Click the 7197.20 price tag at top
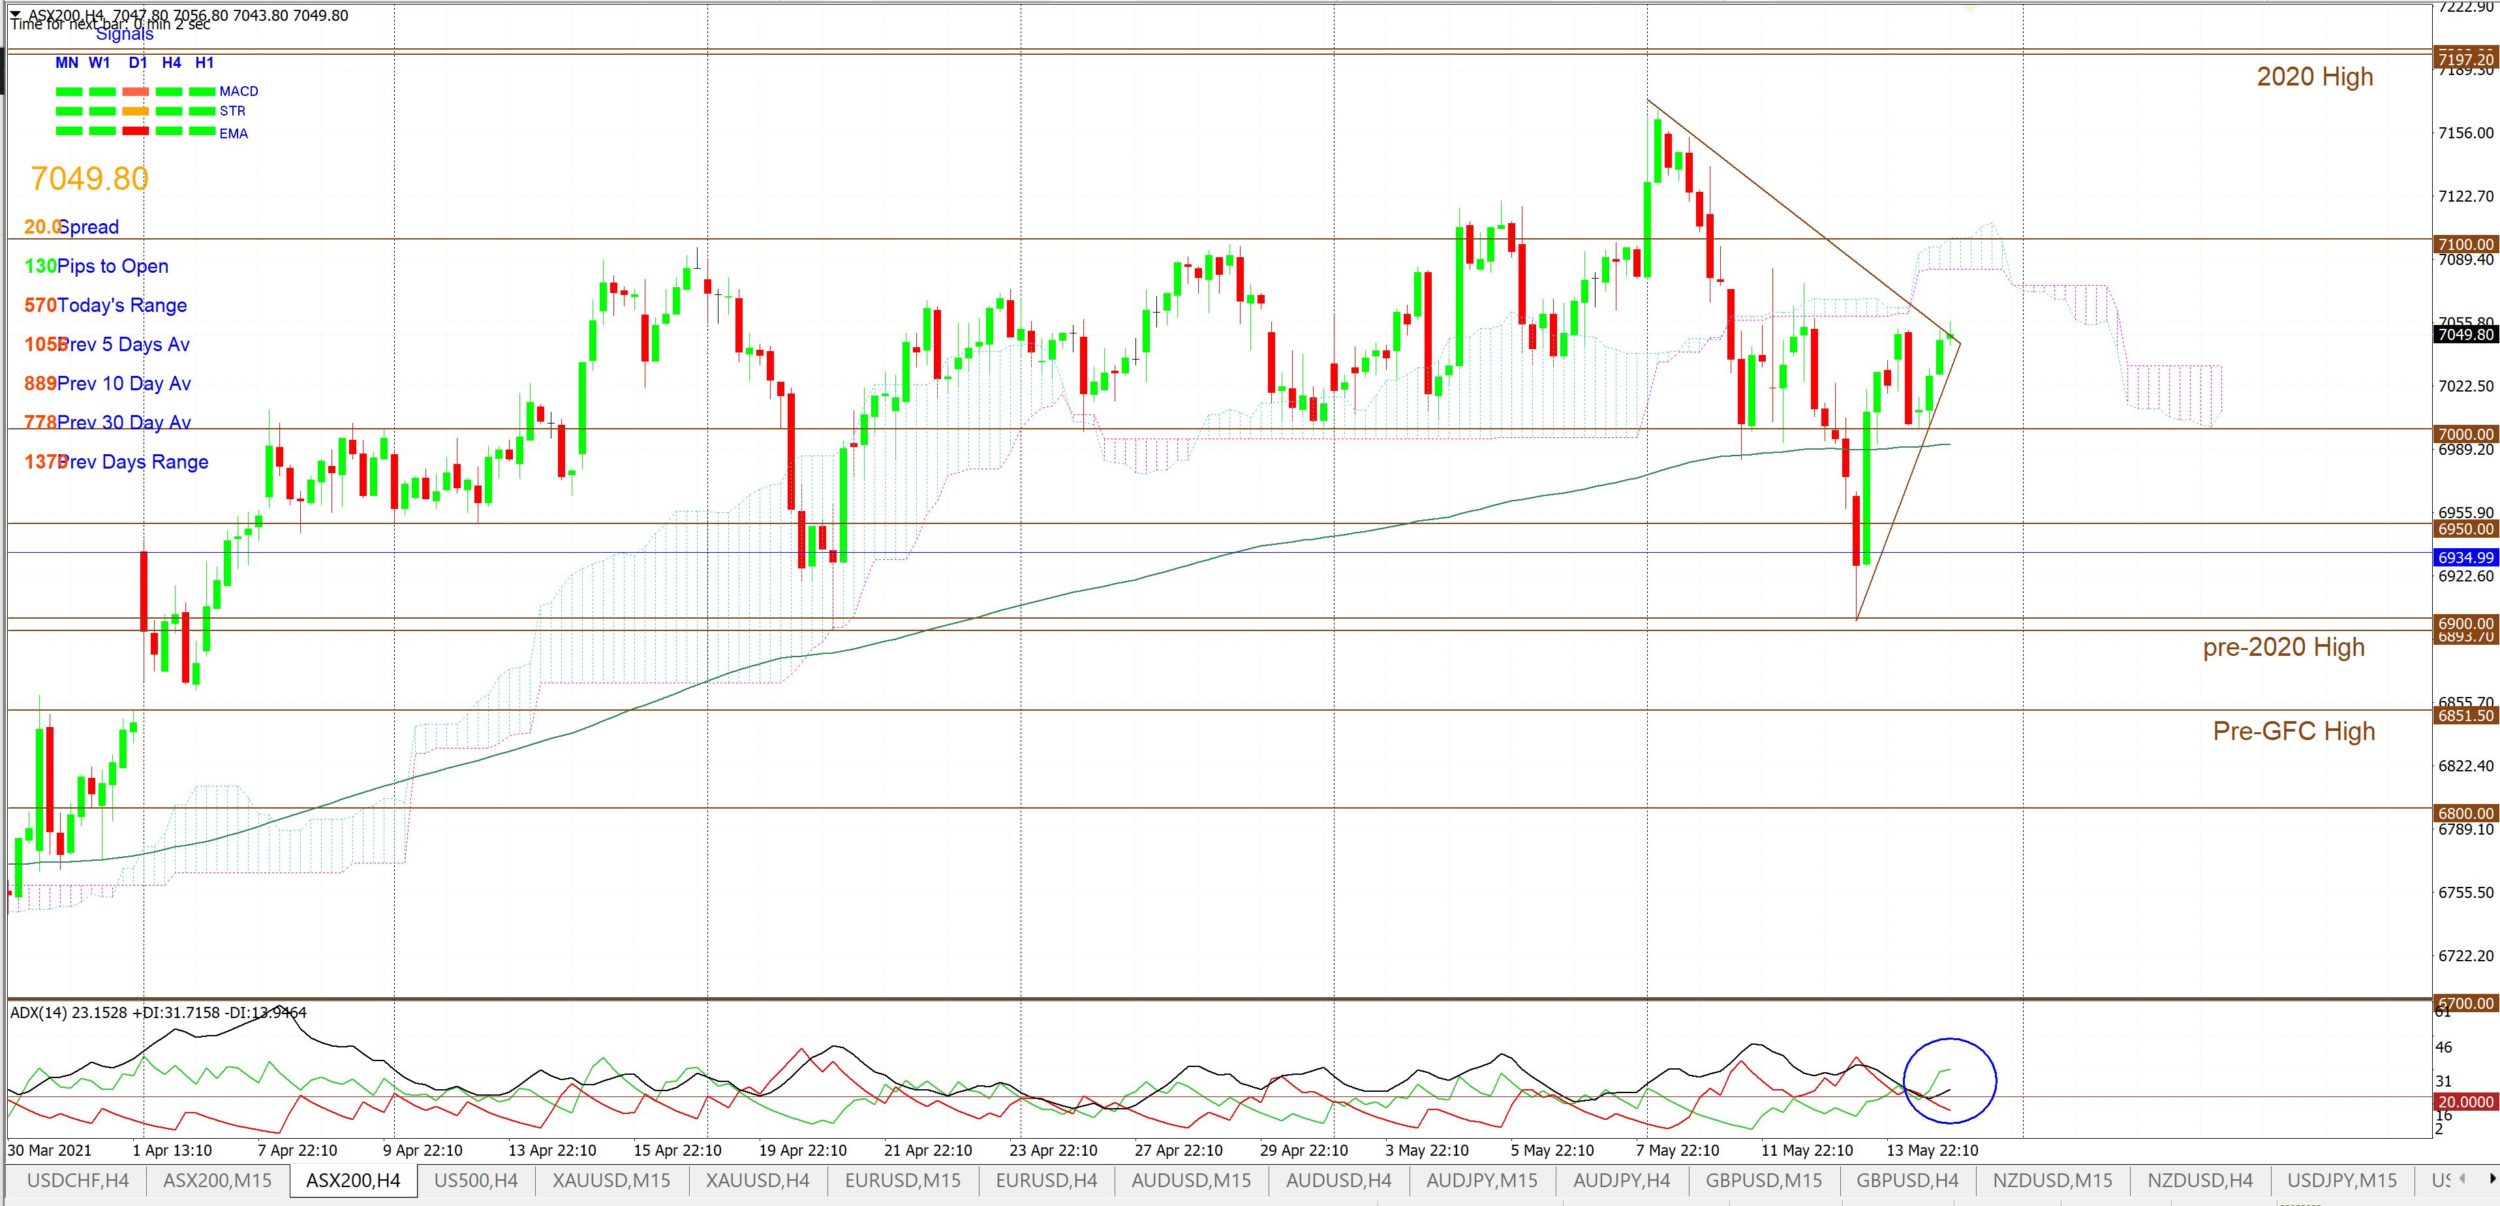Viewport: 2500px width, 1206px height. [x=2465, y=59]
